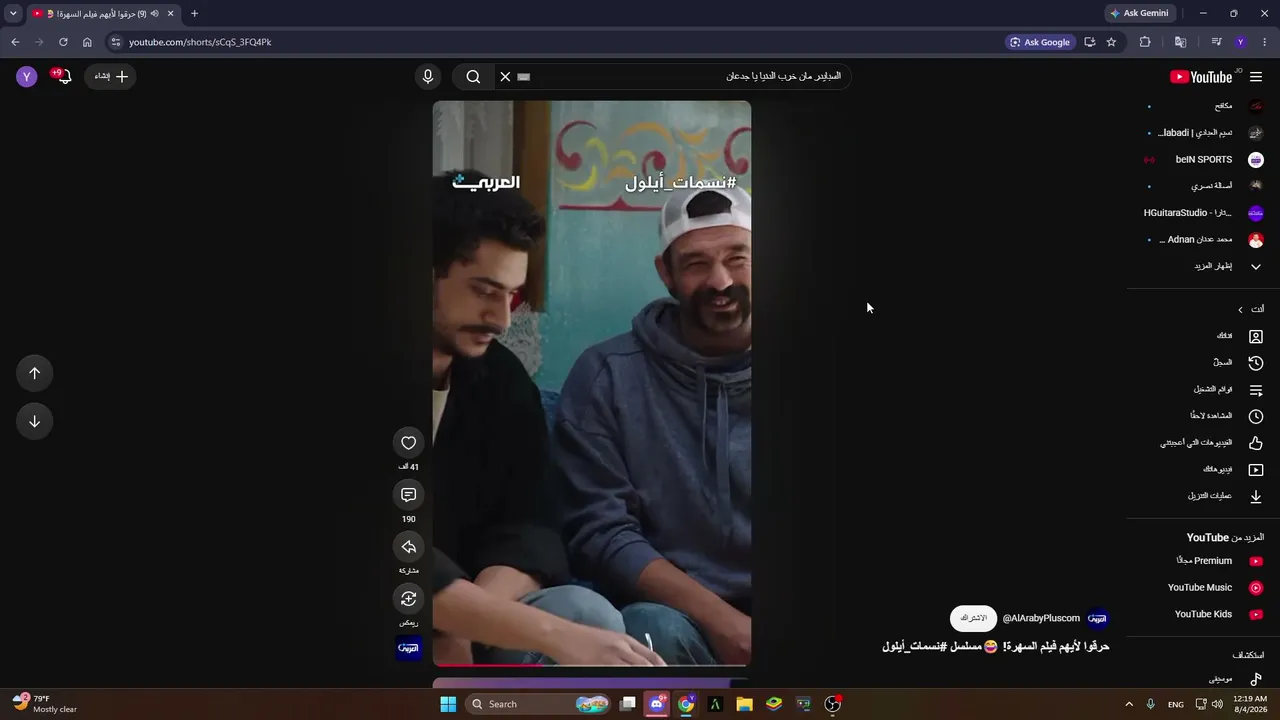Screen dimensions: 1280x720
Task: Click the AlAraby channel avatar beside the handle
Action: [x=1098, y=618]
